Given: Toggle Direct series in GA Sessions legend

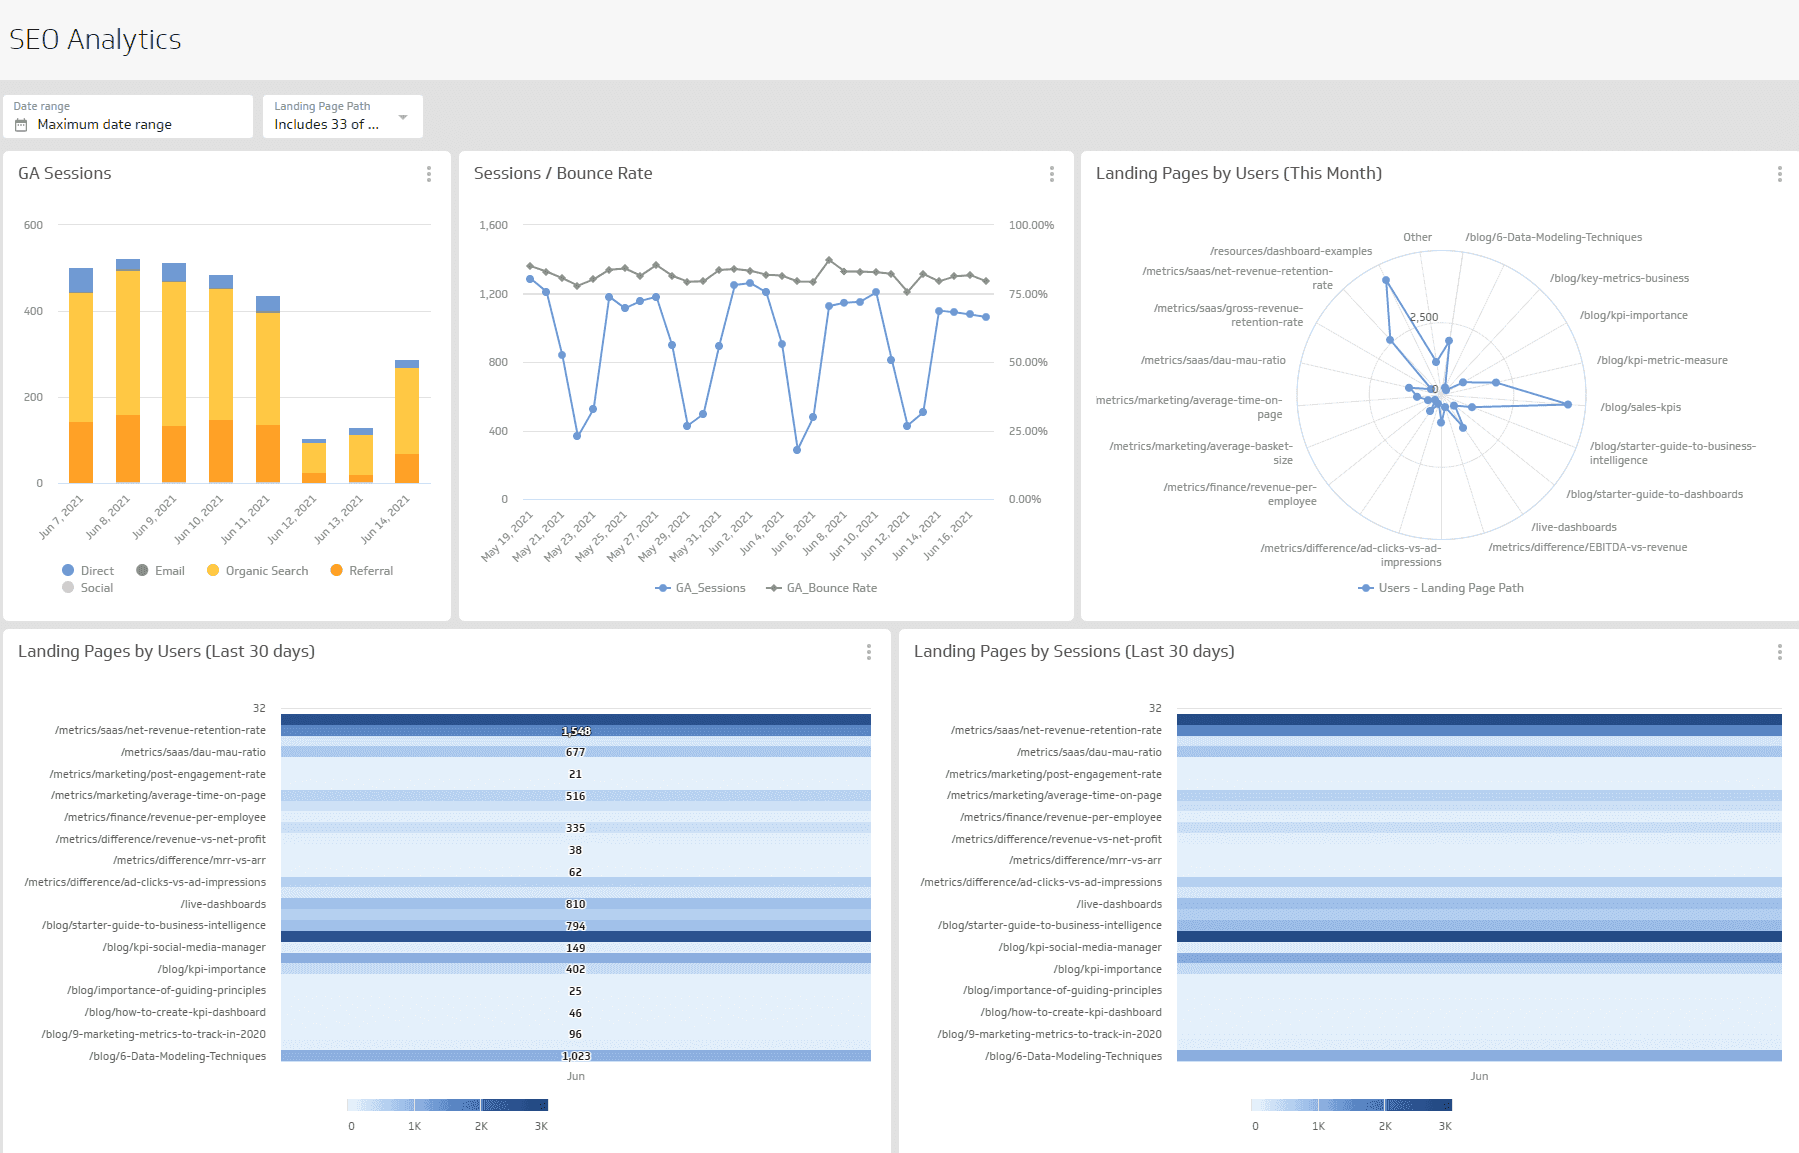Looking at the screenshot, I should point(88,571).
